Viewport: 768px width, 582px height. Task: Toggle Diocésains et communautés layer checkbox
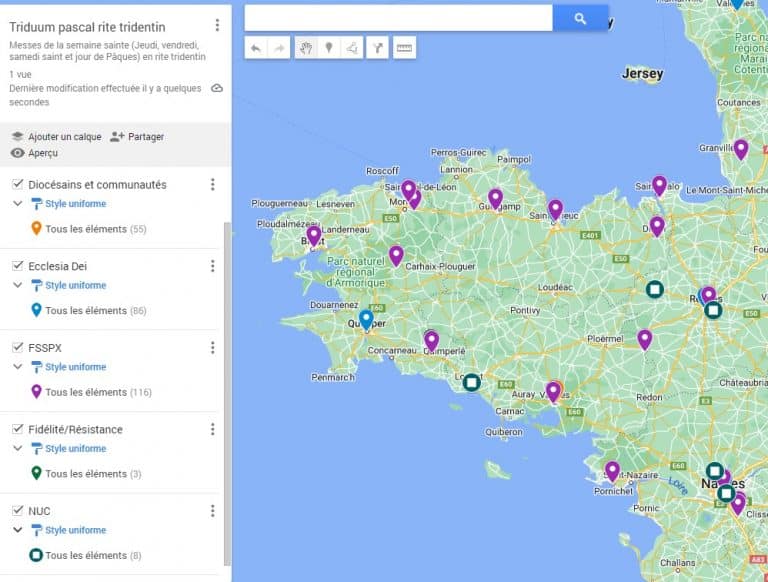tap(18, 184)
